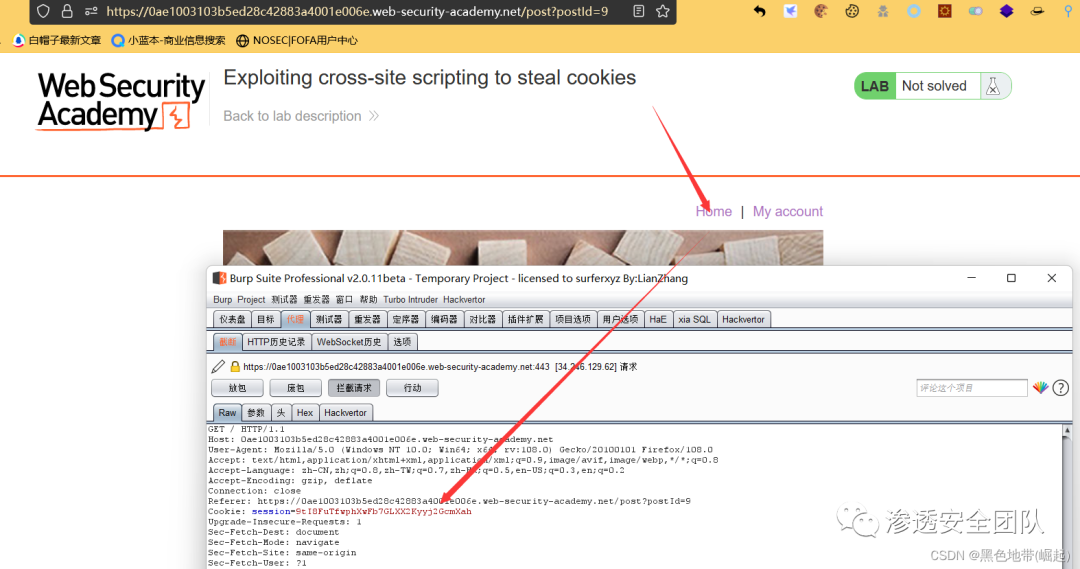
Task: Click the brown cookie extension icon
Action: (820, 11)
